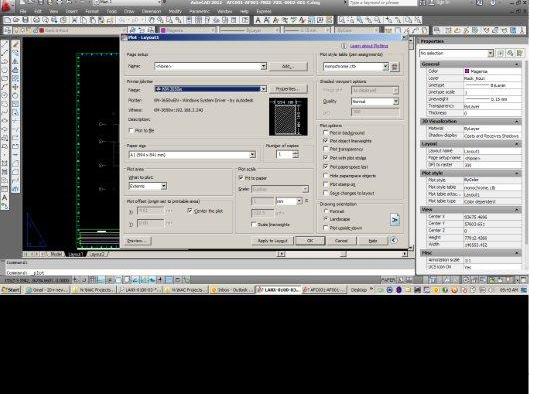This screenshot has width=536, height=402.
Task: Click the Start button on taskbar
Action: [11, 290]
